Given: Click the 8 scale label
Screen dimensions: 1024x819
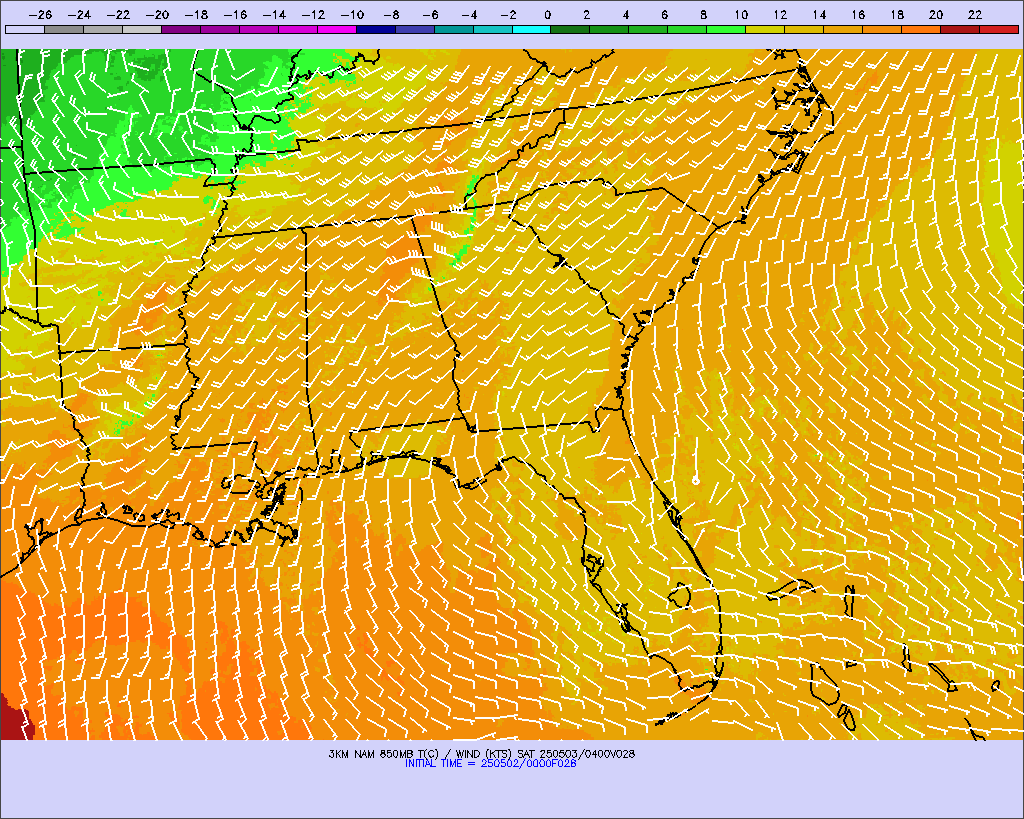Looking at the screenshot, I should pos(703,15).
